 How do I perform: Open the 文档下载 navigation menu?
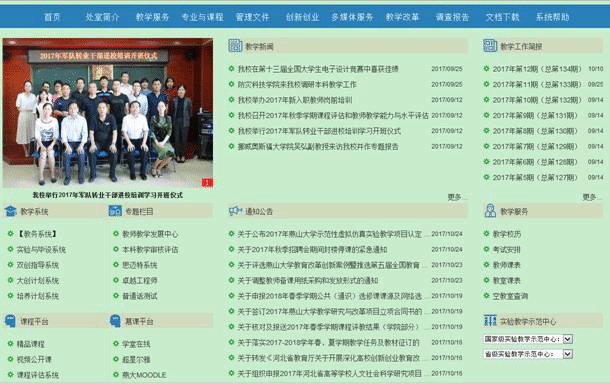click(x=502, y=17)
